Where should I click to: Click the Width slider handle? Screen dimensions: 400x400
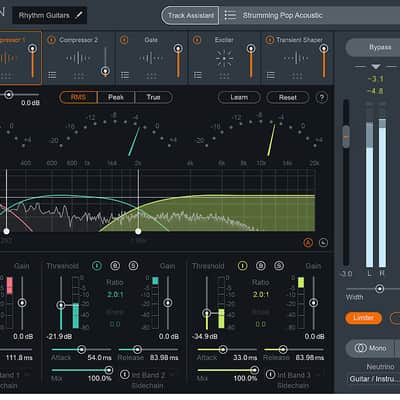(x=380, y=289)
